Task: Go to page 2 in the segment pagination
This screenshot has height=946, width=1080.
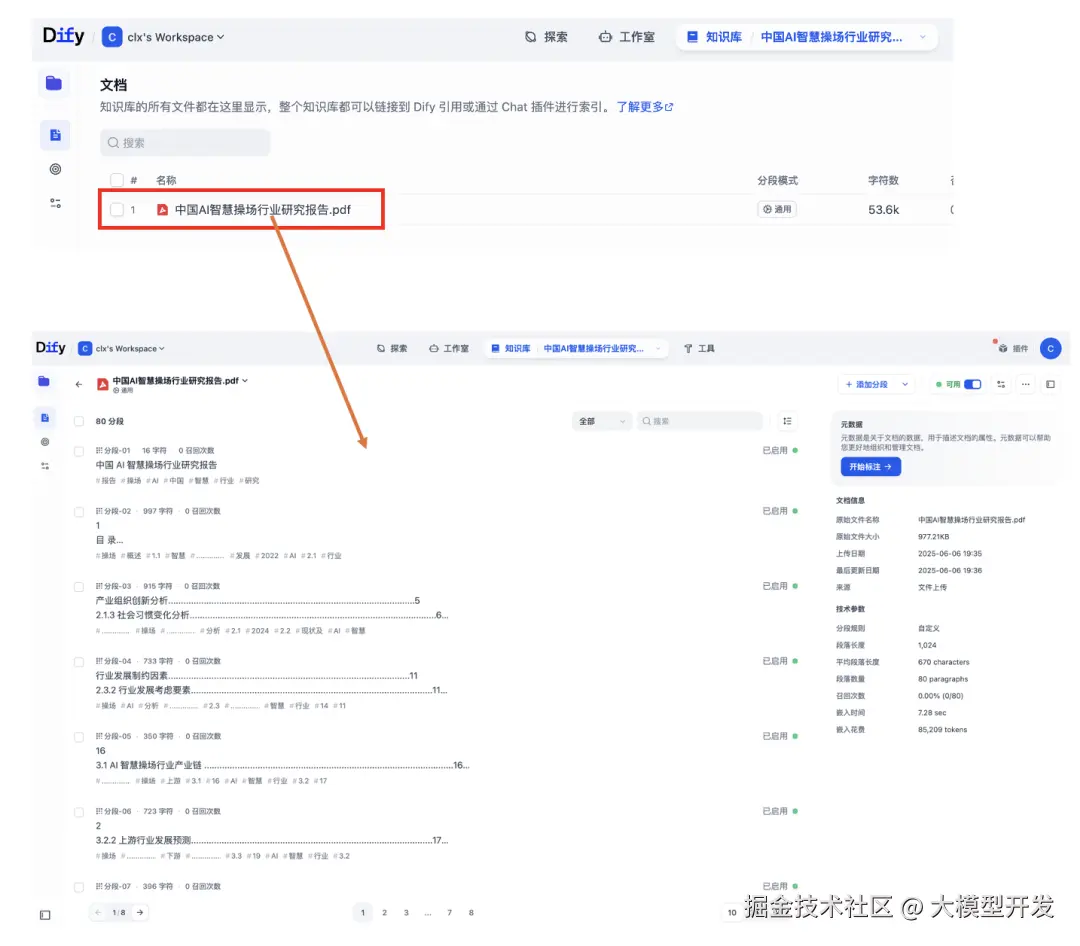Action: click(x=384, y=913)
